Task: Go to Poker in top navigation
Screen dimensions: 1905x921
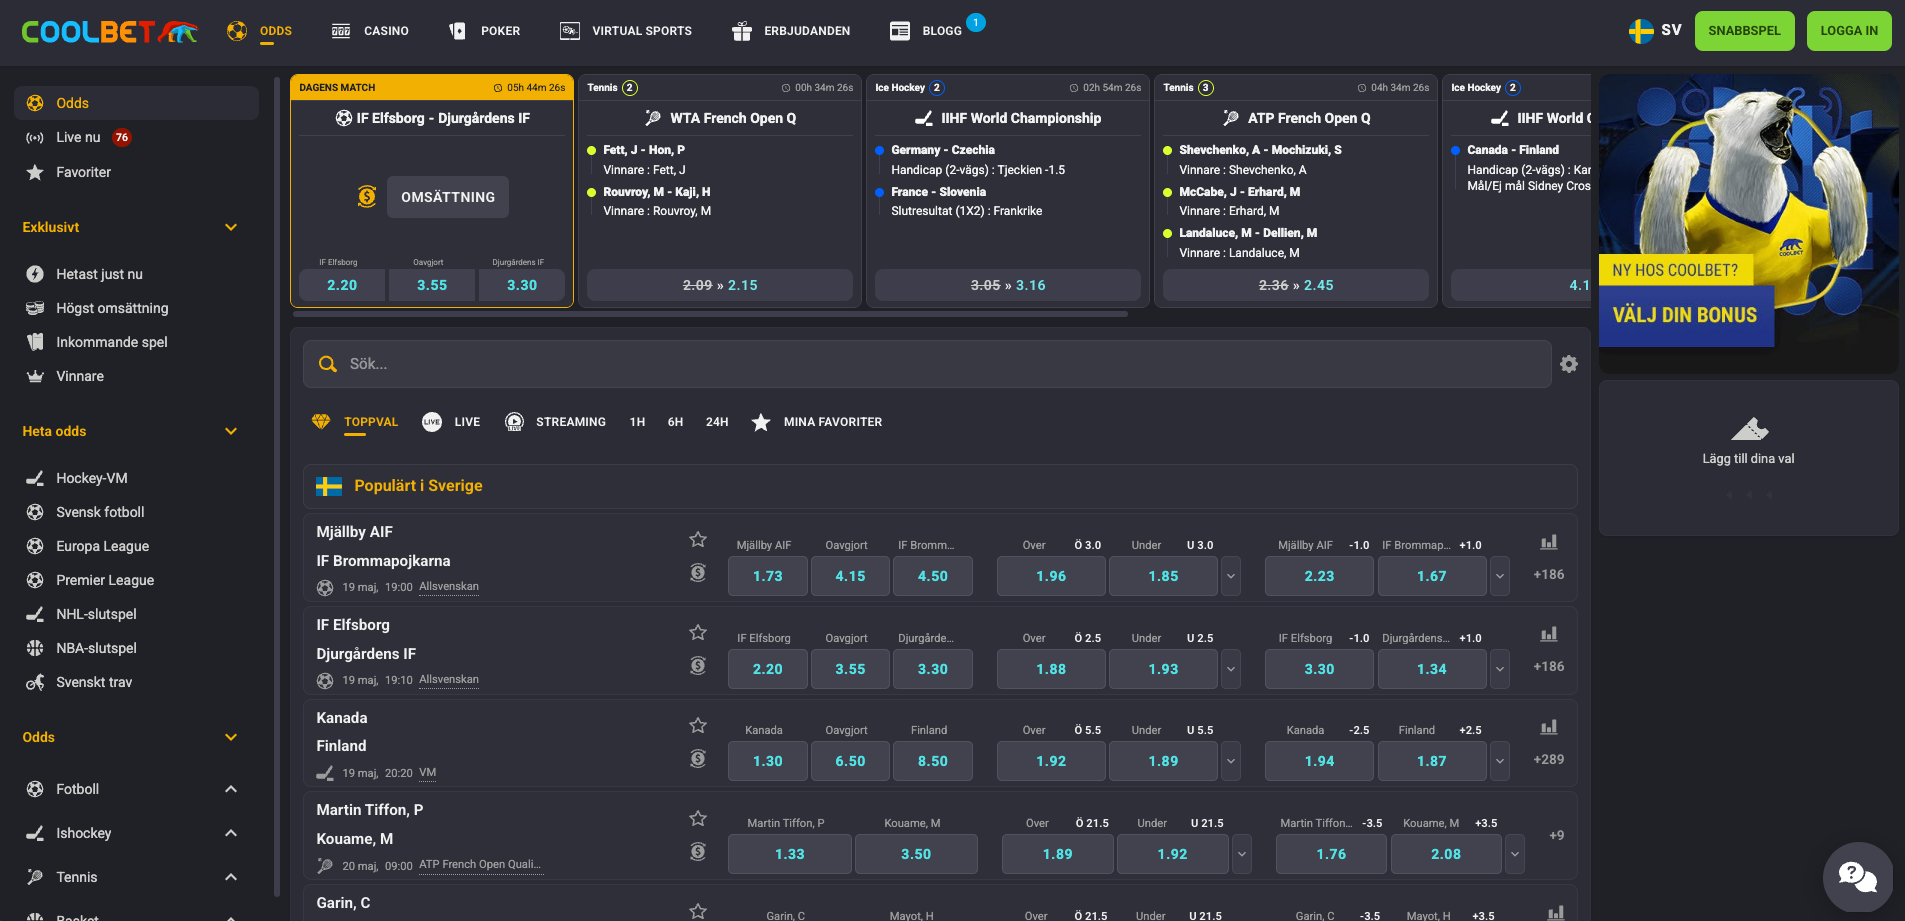Action: [x=485, y=31]
